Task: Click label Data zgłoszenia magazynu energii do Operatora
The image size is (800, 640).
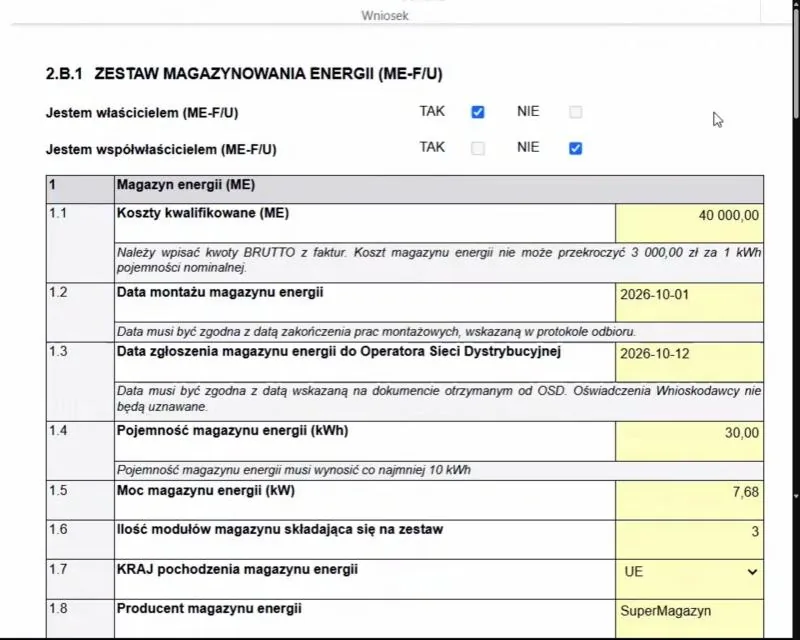Action: 339,351
